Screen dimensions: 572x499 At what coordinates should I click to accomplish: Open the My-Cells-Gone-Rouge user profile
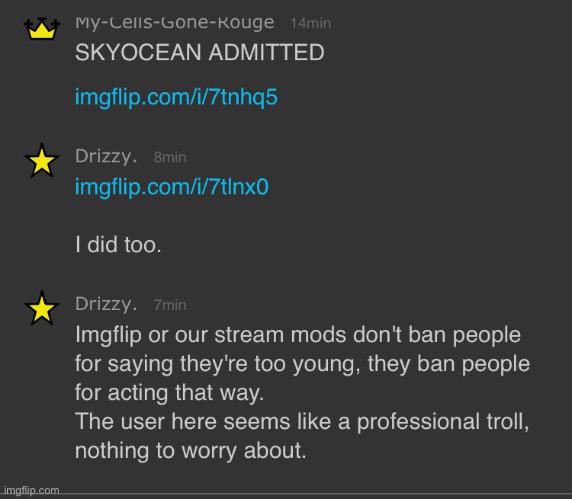(174, 23)
